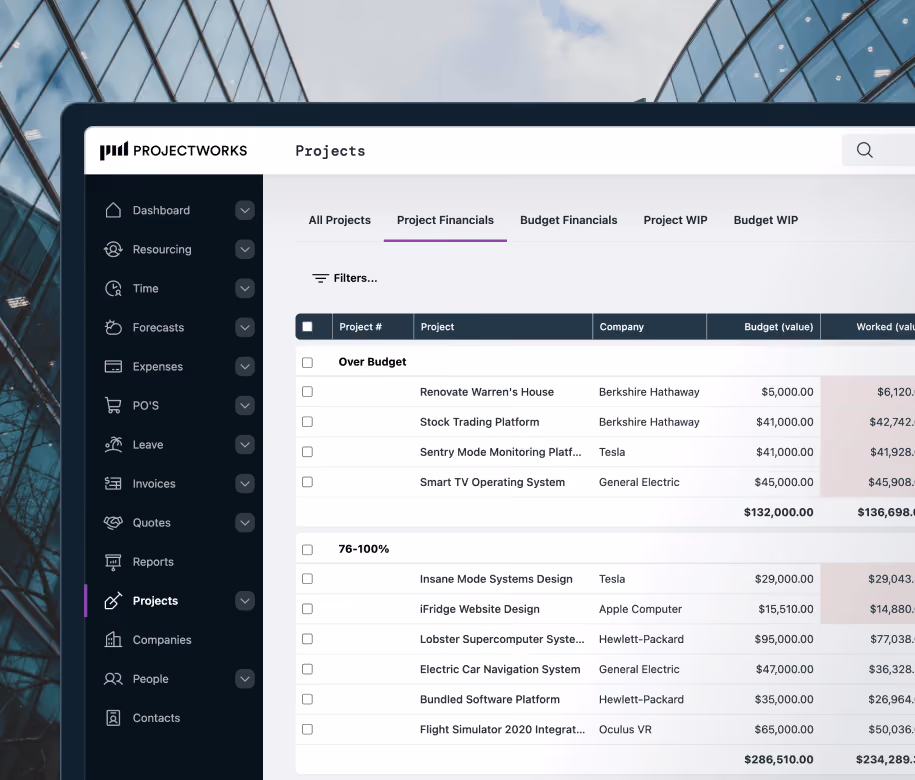Click the PO'S shopping cart icon

click(113, 405)
